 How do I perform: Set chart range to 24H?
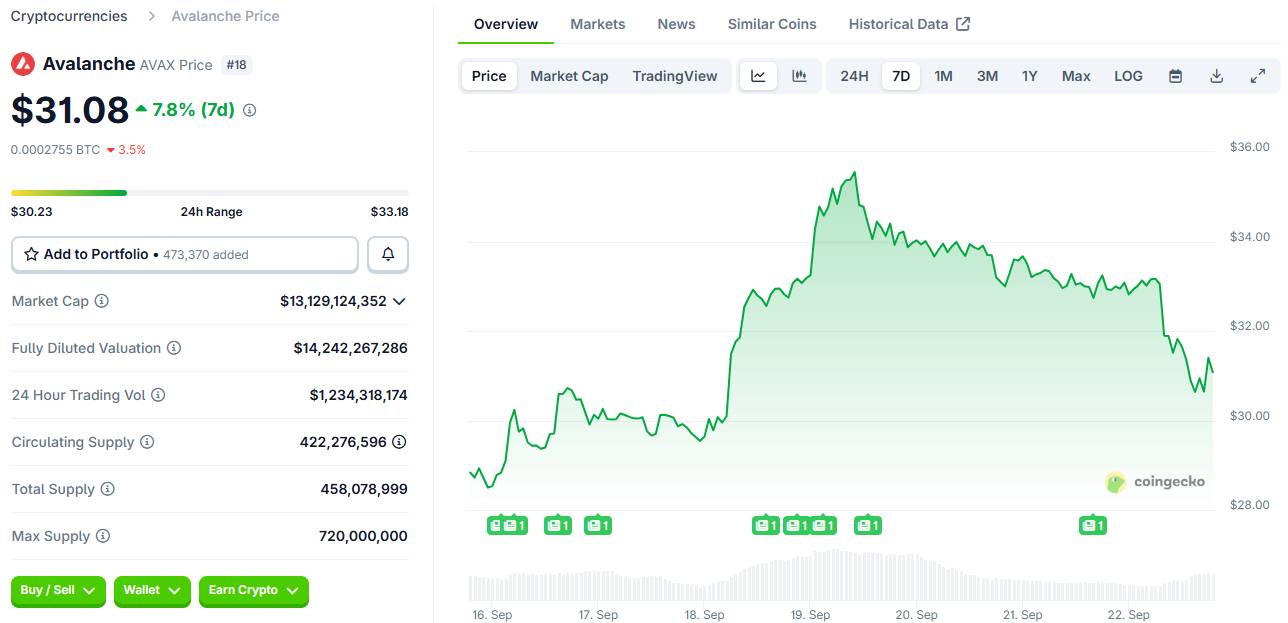(x=854, y=76)
